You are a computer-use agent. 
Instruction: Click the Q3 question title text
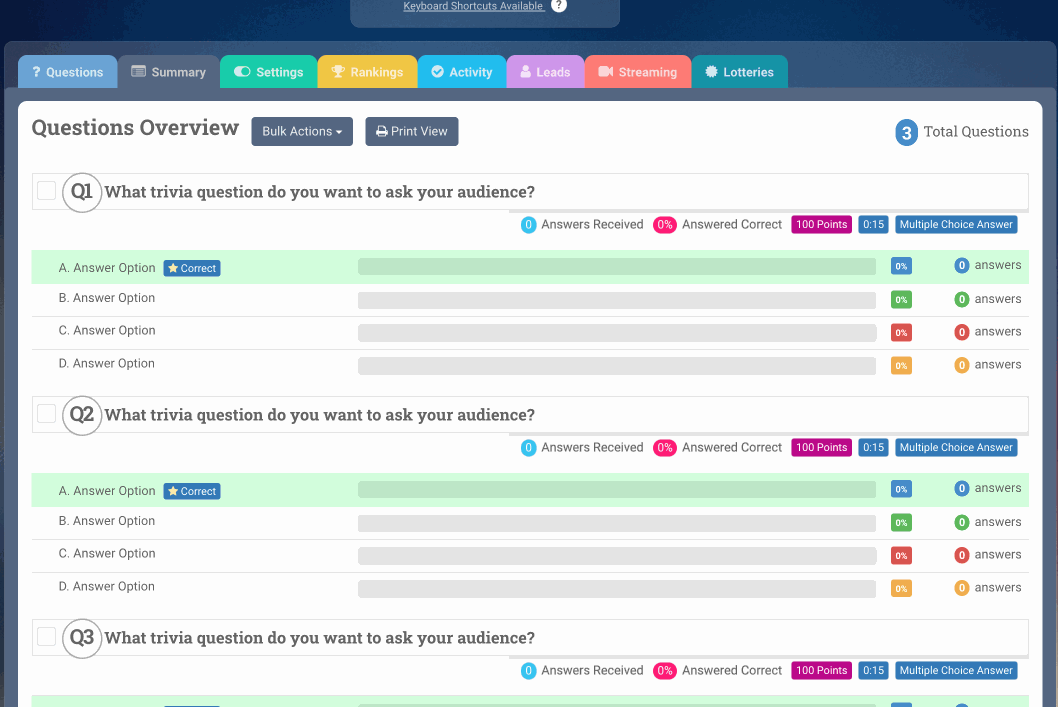(x=320, y=638)
